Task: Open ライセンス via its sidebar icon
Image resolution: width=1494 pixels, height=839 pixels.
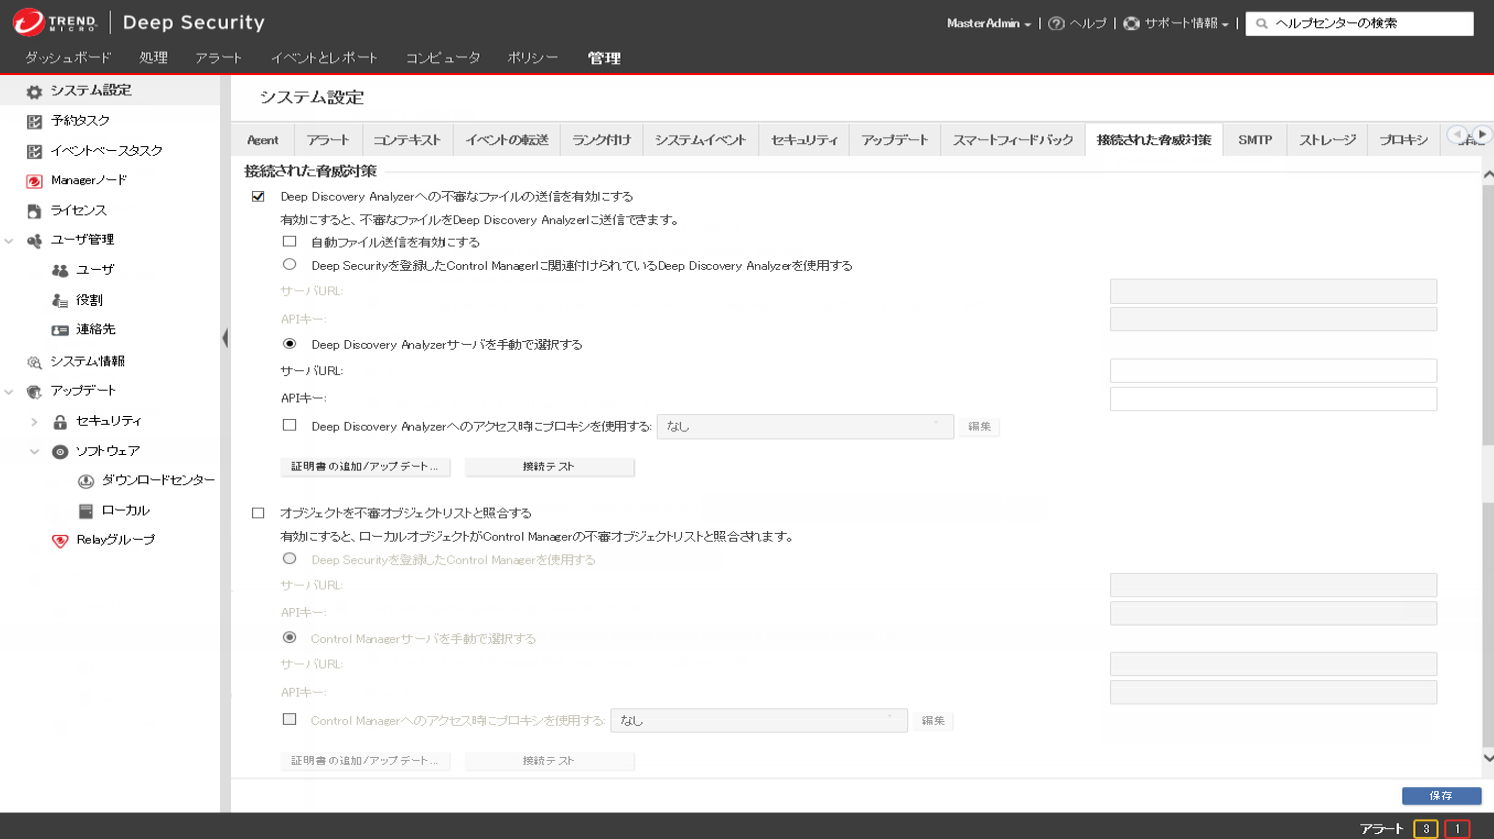Action: pos(34,211)
